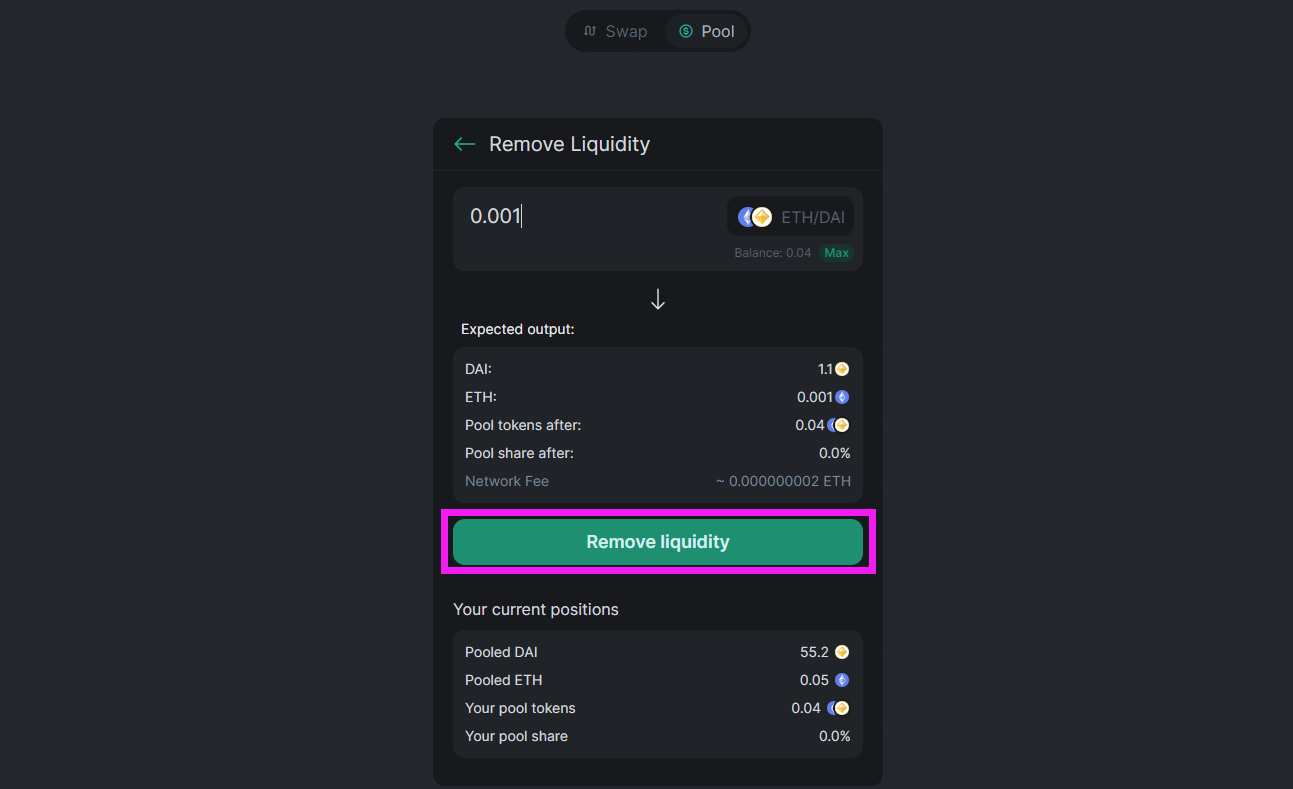The width and height of the screenshot is (1293, 789).
Task: Confirm with the Remove liquidity button
Action: [658, 542]
